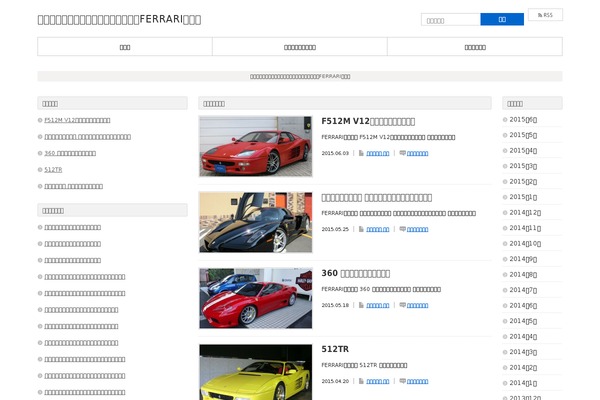Open the August 2014 archive link
The width and height of the screenshot is (600, 400).
(x=523, y=274)
